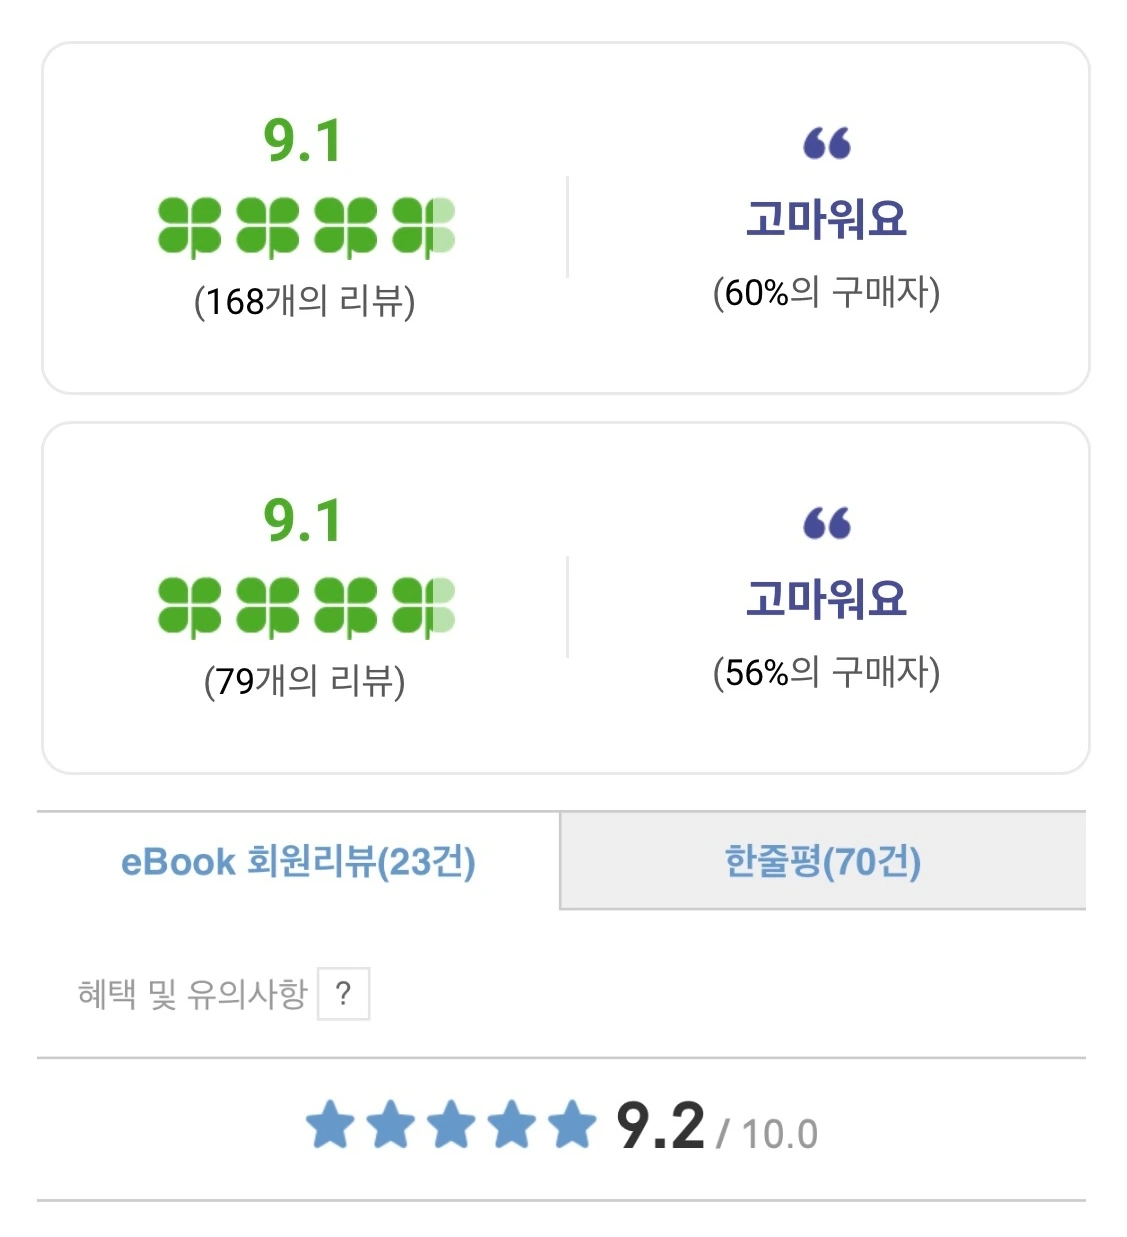The image size is (1127, 1237).
Task: Open the 혜택 및 유의사항 question mark help
Action: point(343,993)
